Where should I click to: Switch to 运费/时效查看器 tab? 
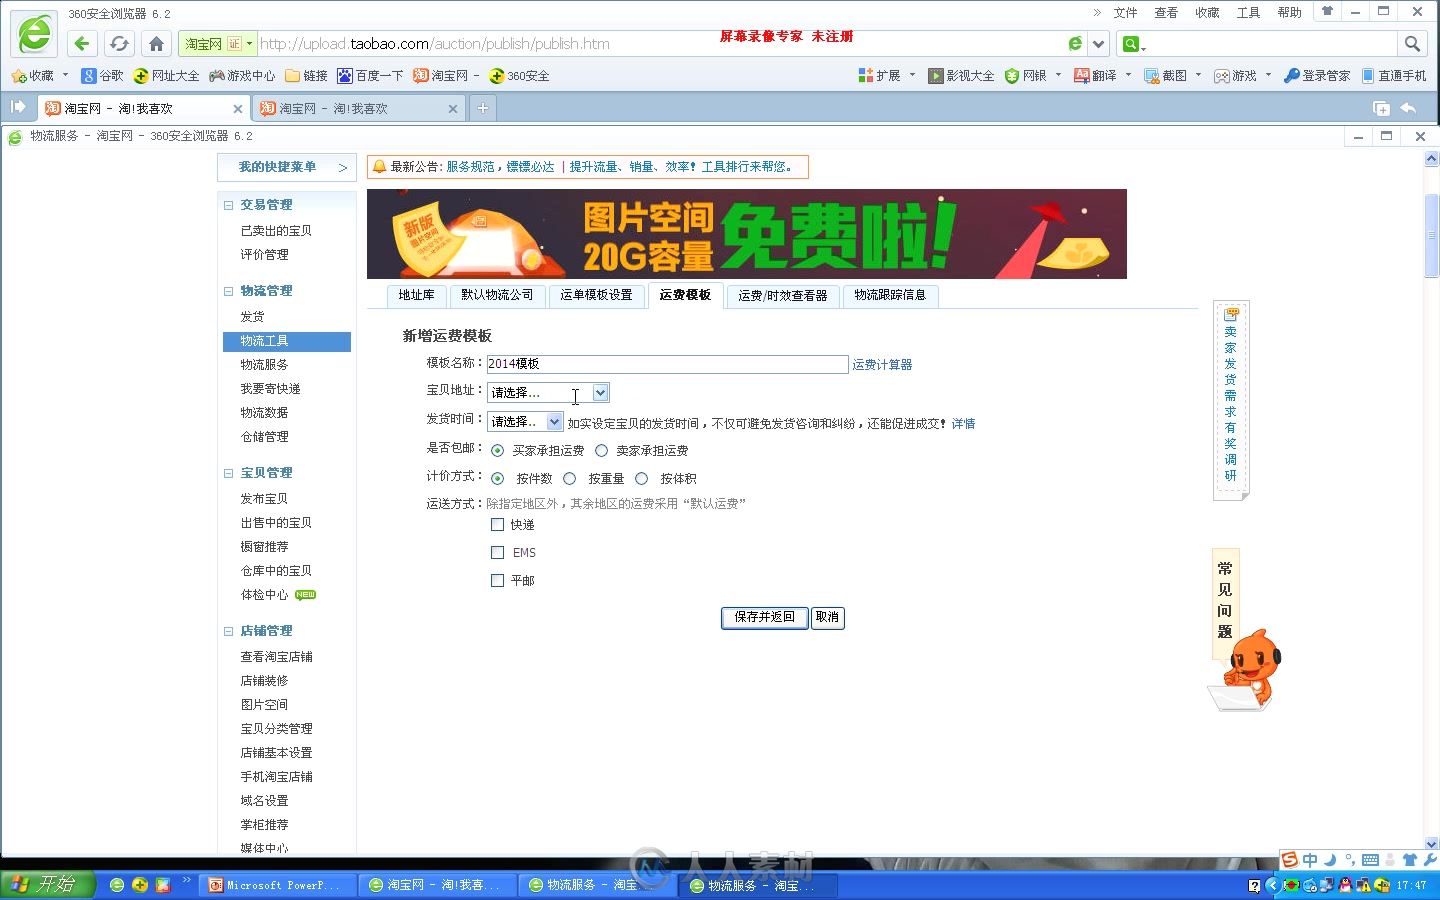(783, 295)
